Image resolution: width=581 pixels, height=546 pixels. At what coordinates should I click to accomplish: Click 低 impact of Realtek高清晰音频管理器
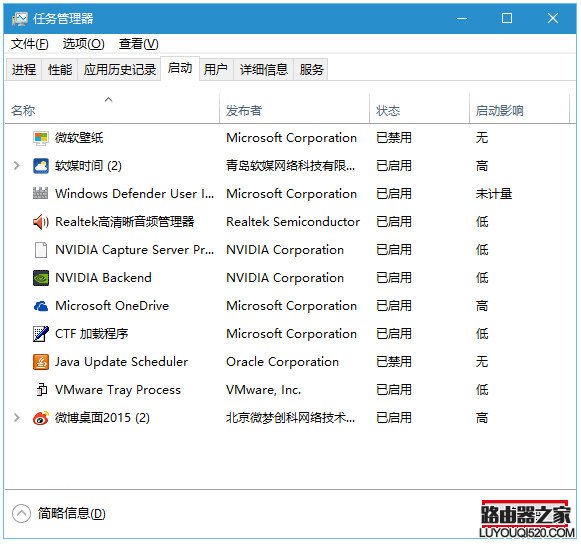point(482,222)
